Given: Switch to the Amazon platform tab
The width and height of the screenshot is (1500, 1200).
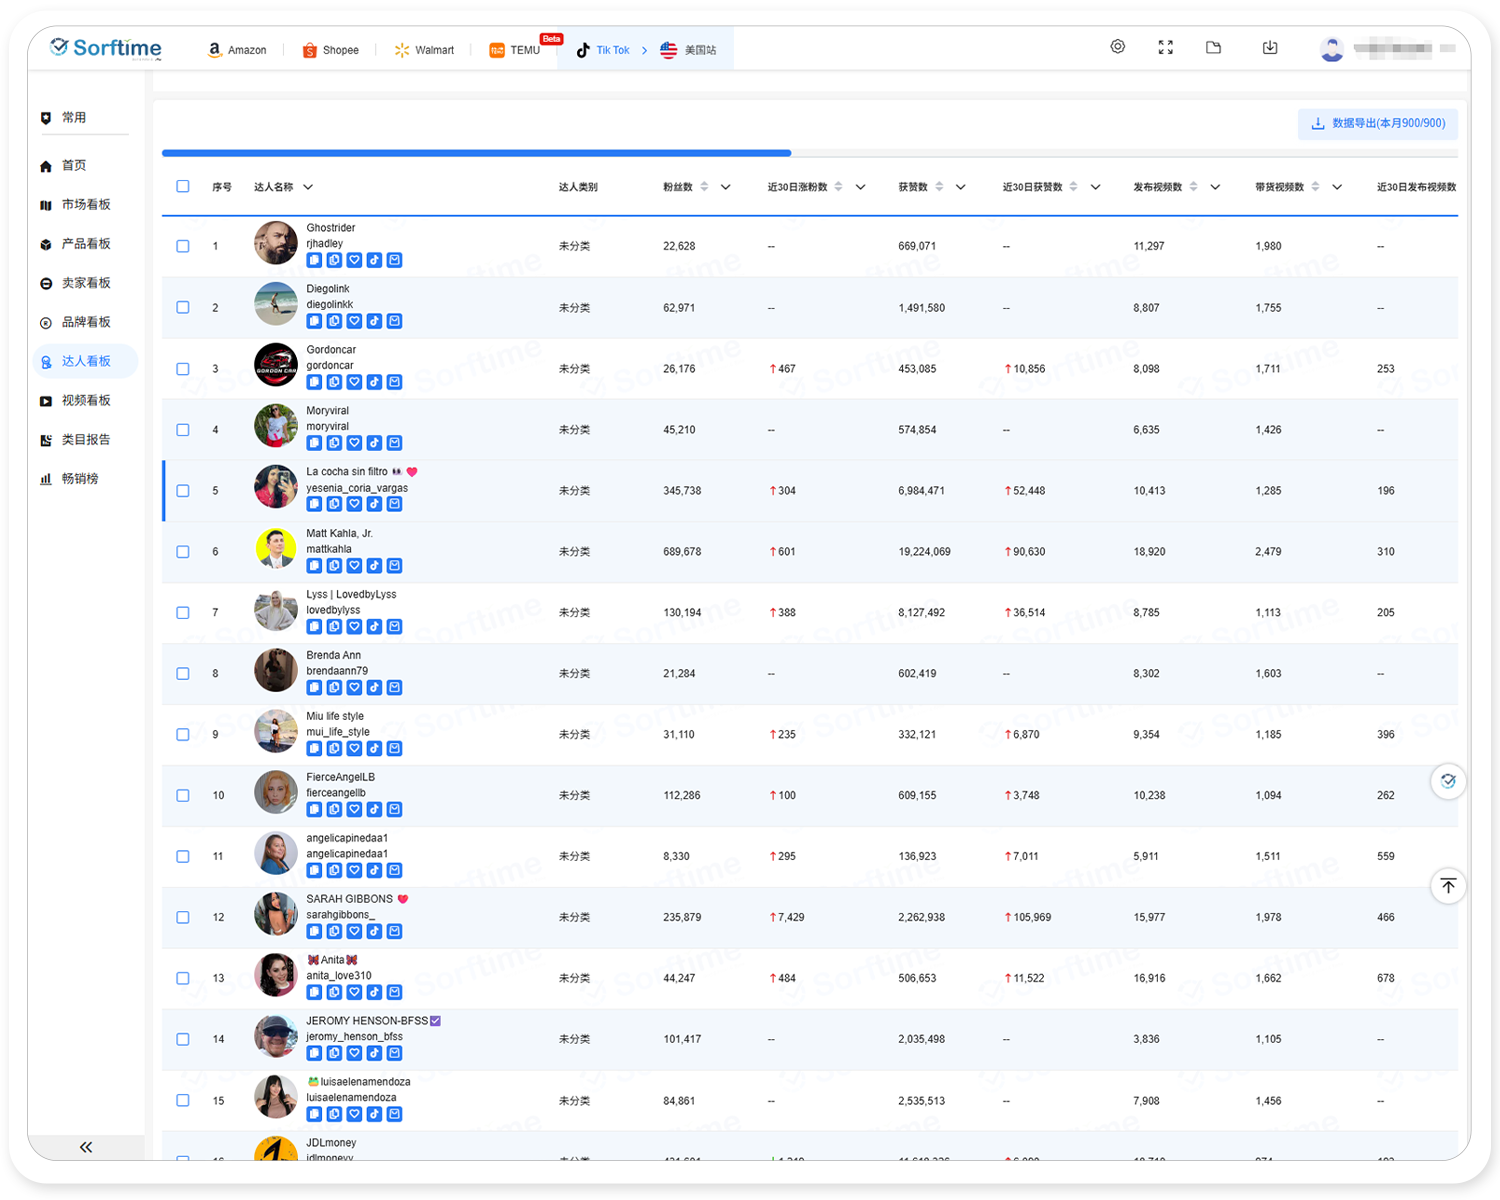Looking at the screenshot, I should click(237, 50).
